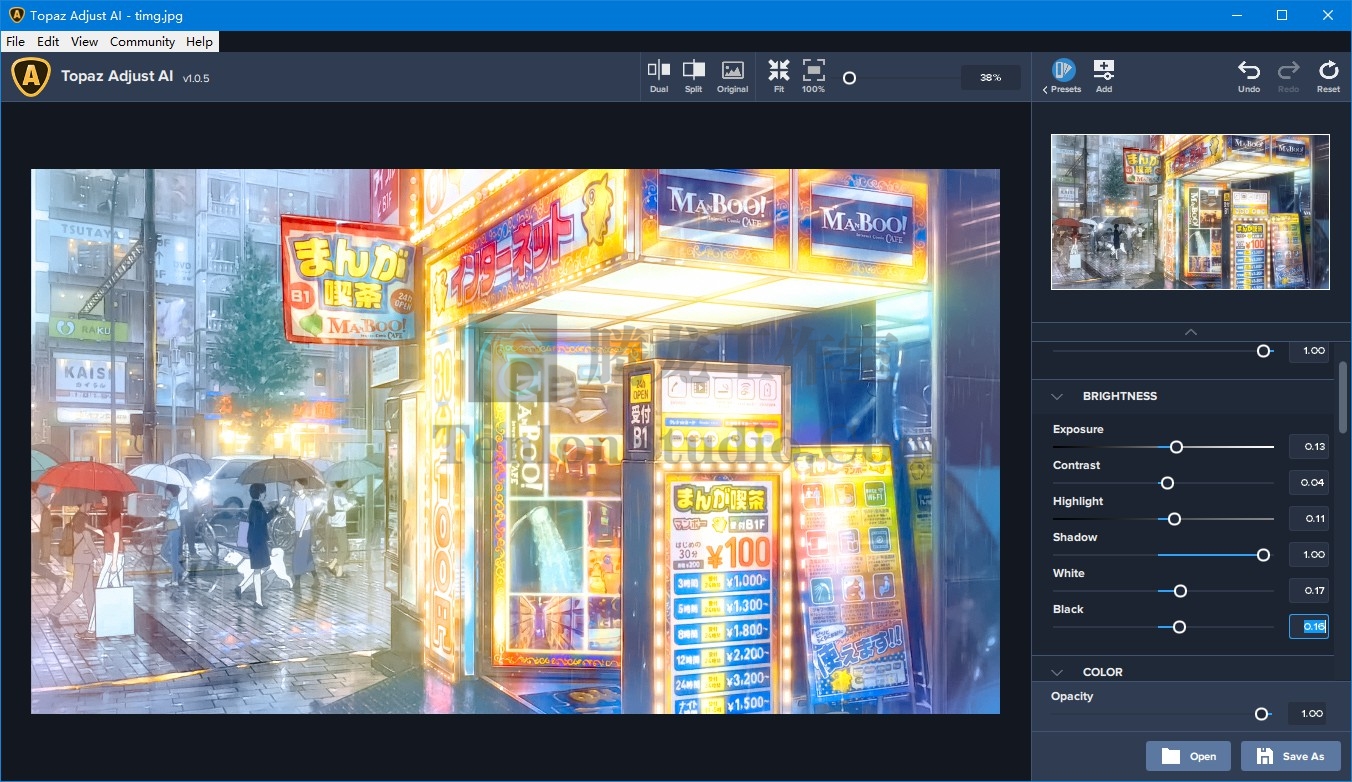The width and height of the screenshot is (1352, 782).
Task: Click the navigator thumbnail preview
Action: click(x=1190, y=212)
